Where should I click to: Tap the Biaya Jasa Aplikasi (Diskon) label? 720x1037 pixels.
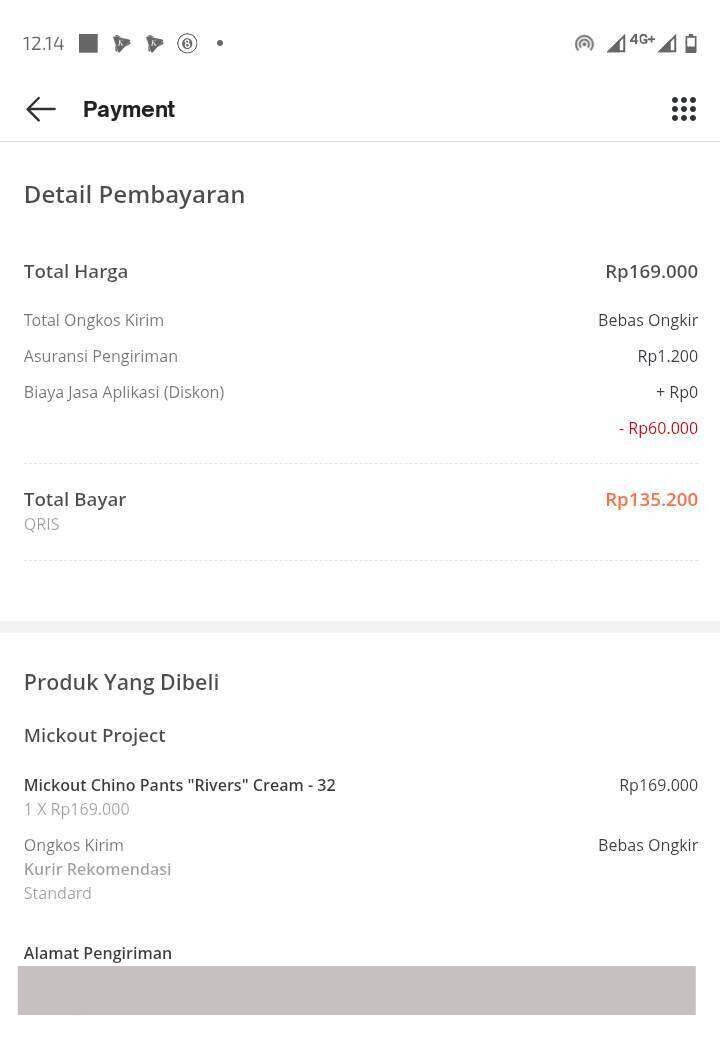point(124,392)
